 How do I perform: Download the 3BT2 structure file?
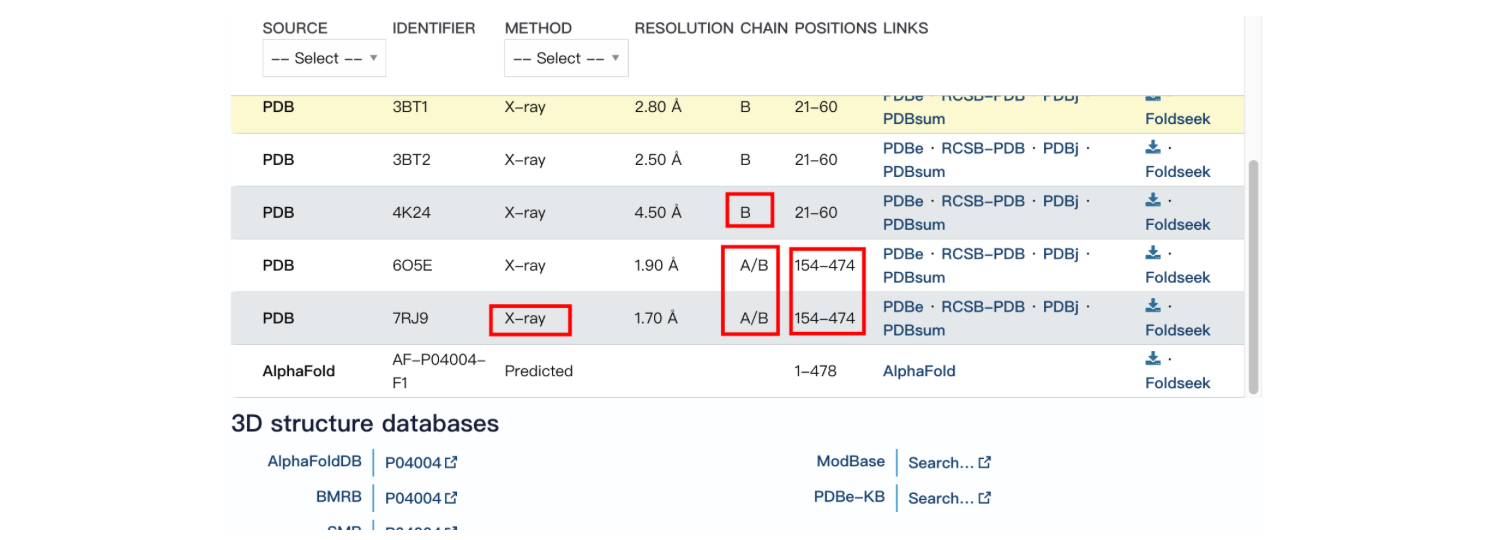click(x=1153, y=147)
